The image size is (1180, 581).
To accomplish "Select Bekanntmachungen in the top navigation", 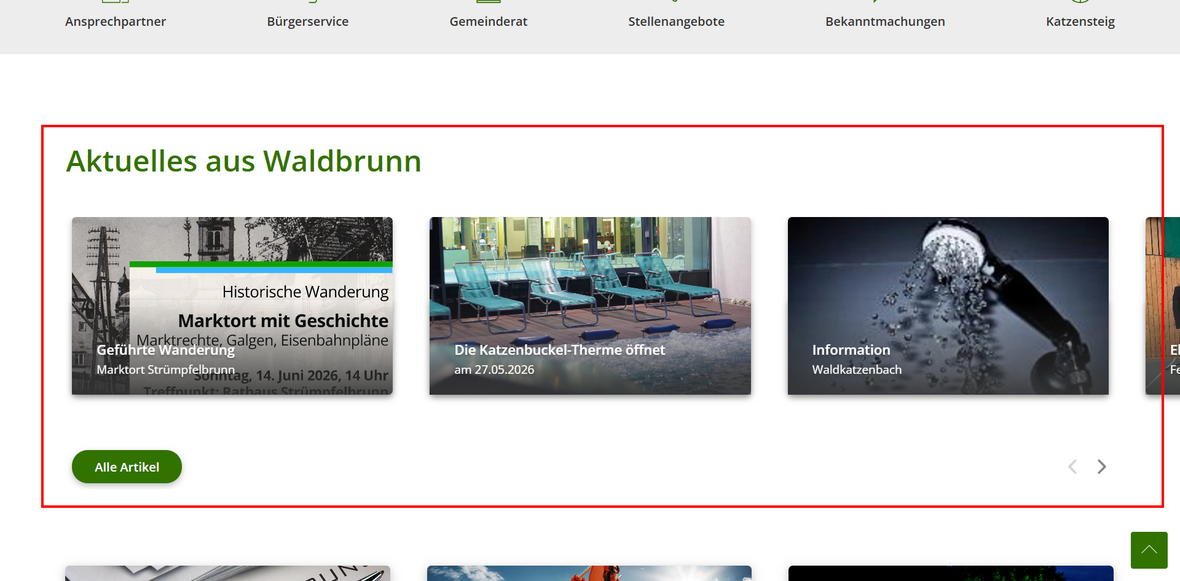I will pyautogui.click(x=885, y=21).
